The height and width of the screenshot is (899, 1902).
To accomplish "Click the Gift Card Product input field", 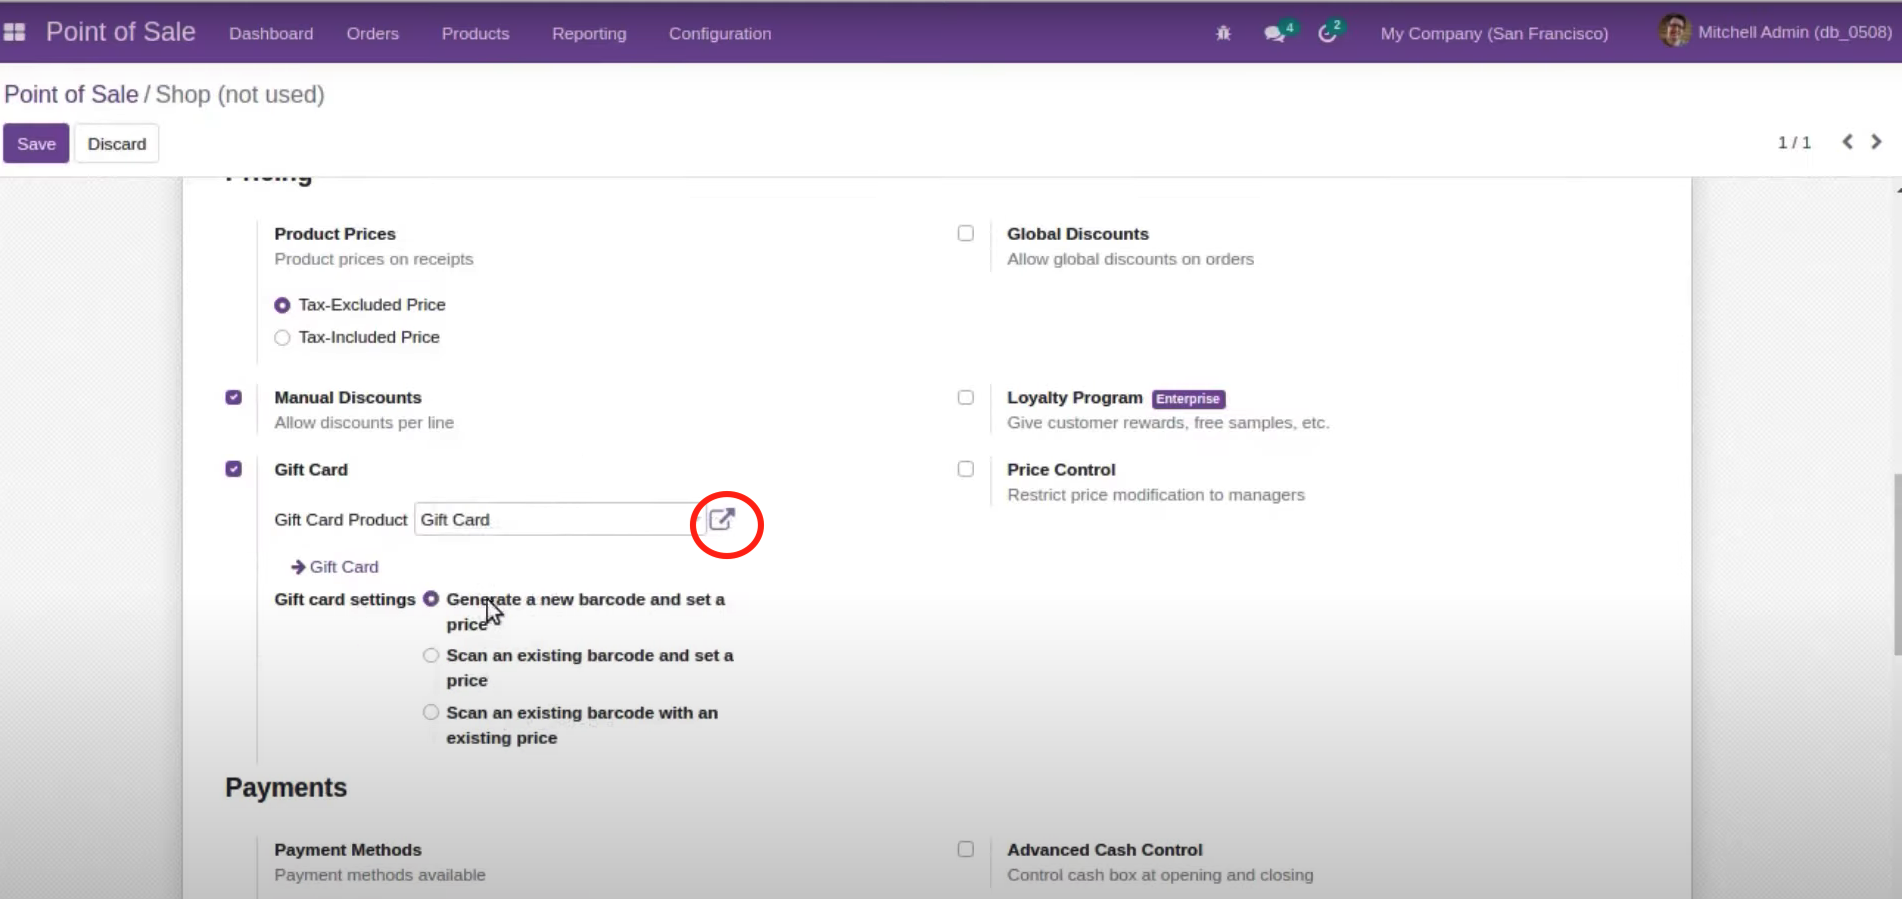I will point(553,520).
